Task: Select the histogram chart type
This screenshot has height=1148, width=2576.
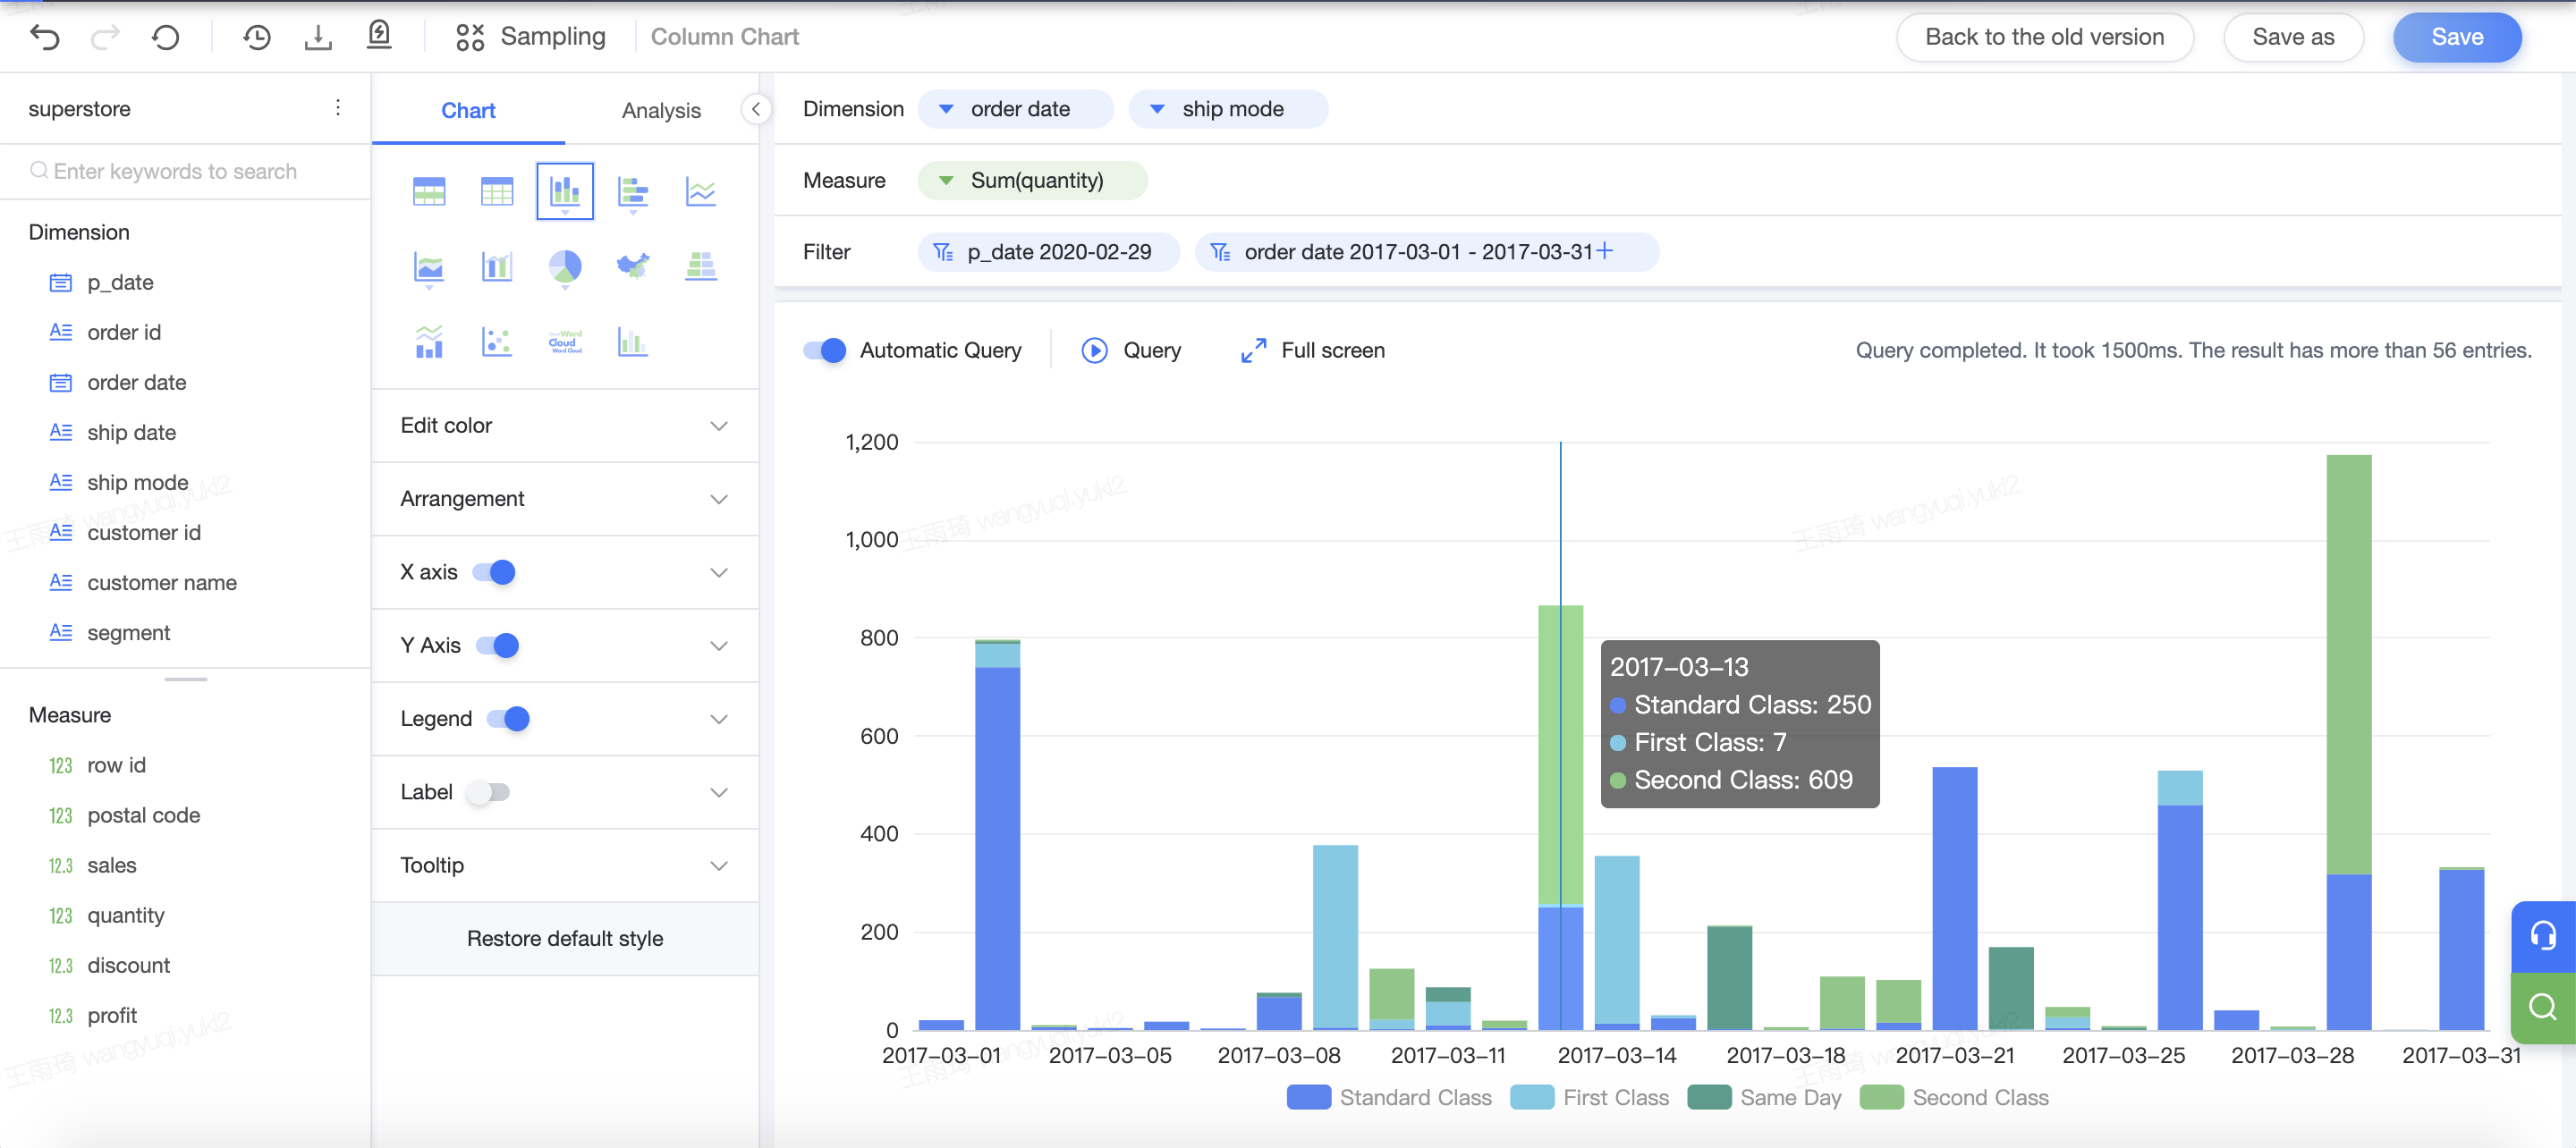Action: pos(633,342)
